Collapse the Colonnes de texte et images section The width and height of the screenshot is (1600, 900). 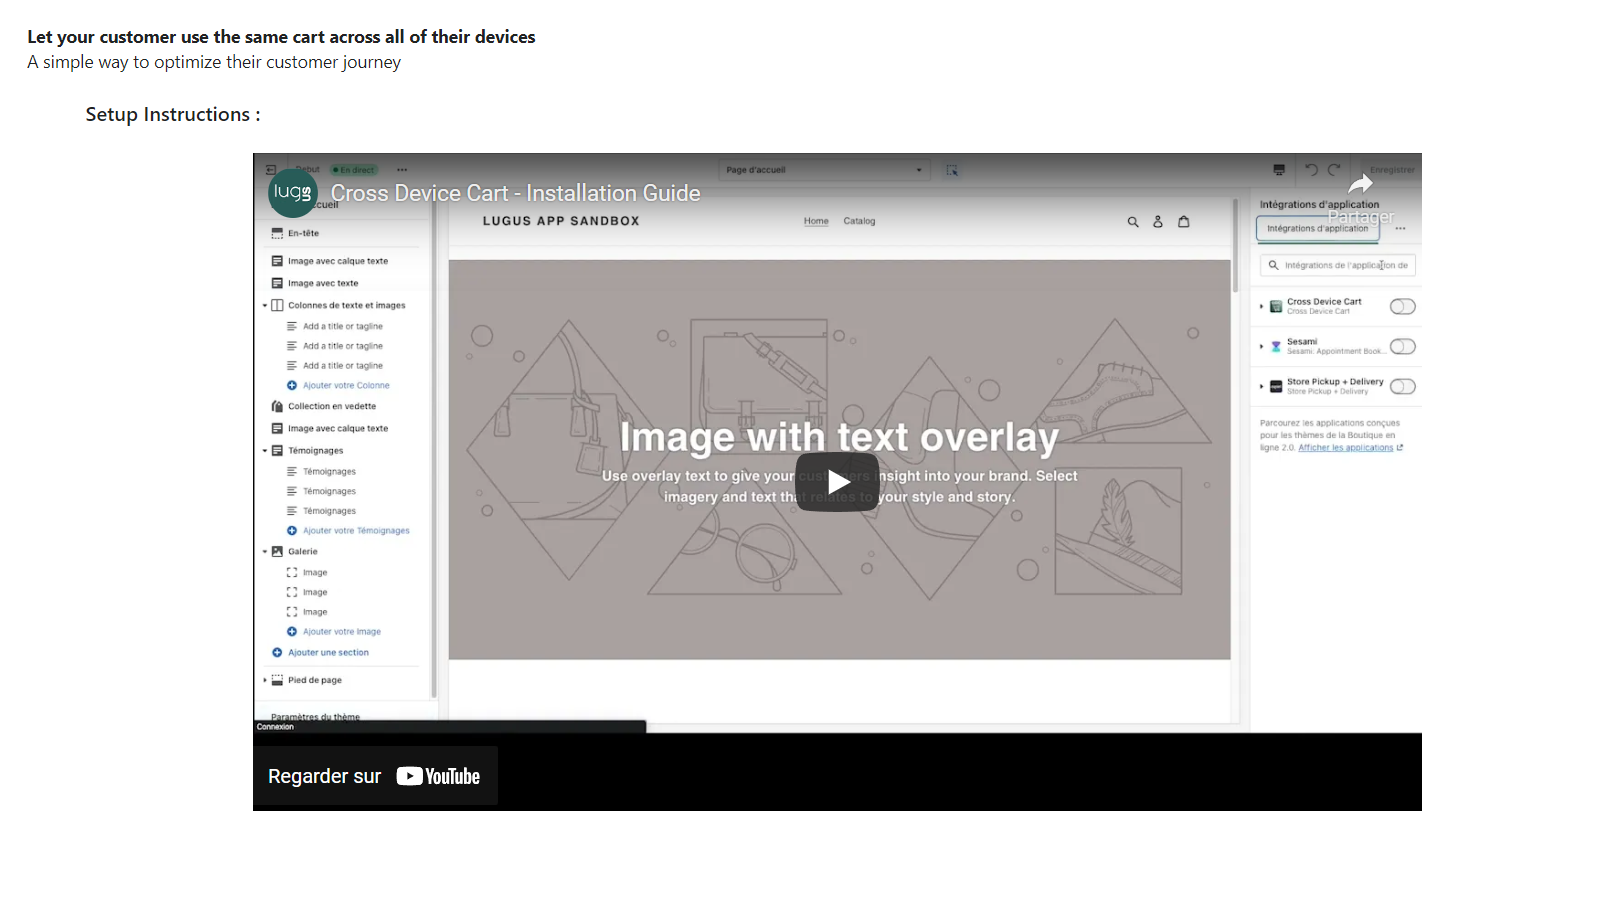pyautogui.click(x=265, y=306)
